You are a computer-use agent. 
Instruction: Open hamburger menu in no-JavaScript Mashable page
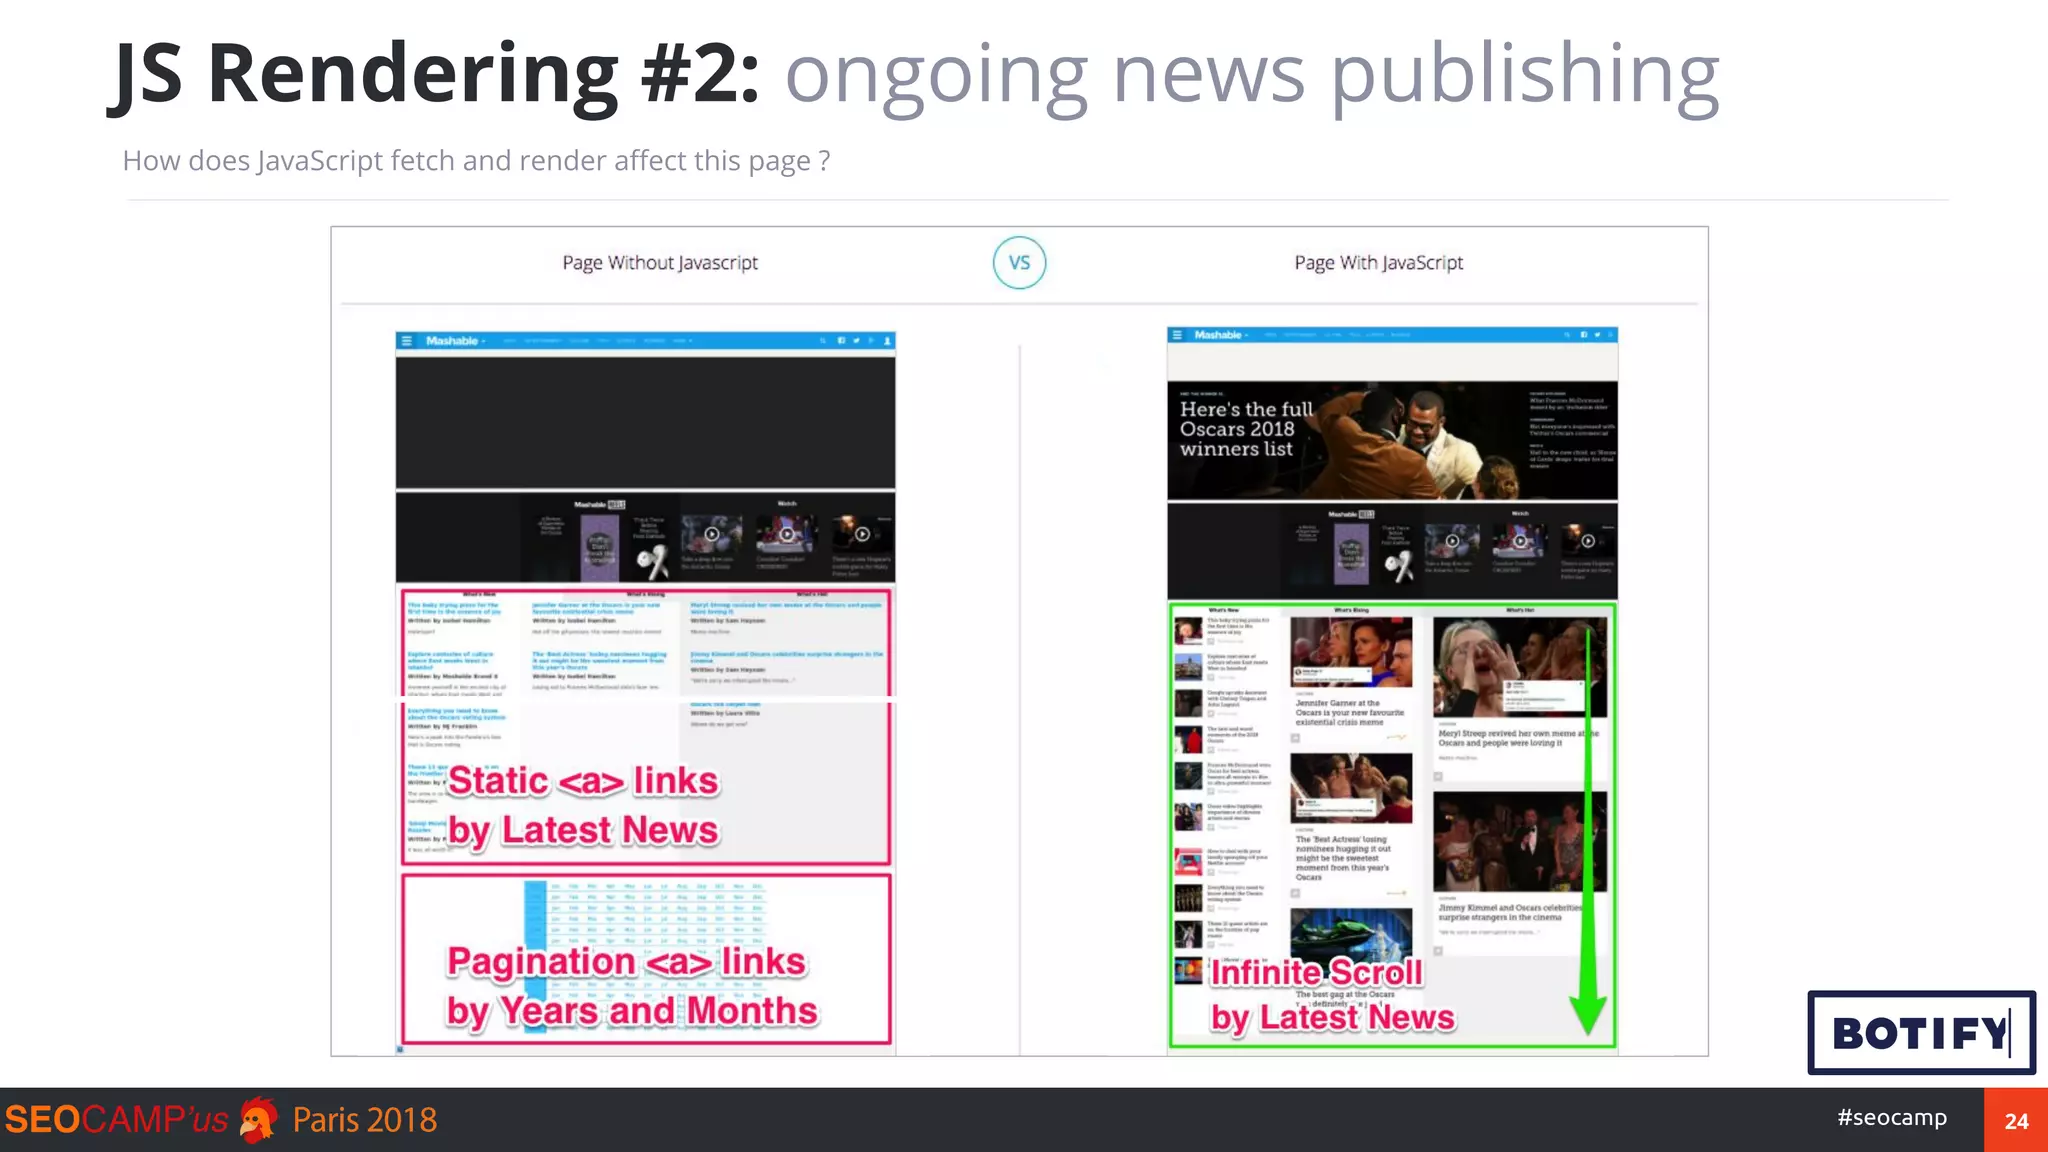pos(406,341)
